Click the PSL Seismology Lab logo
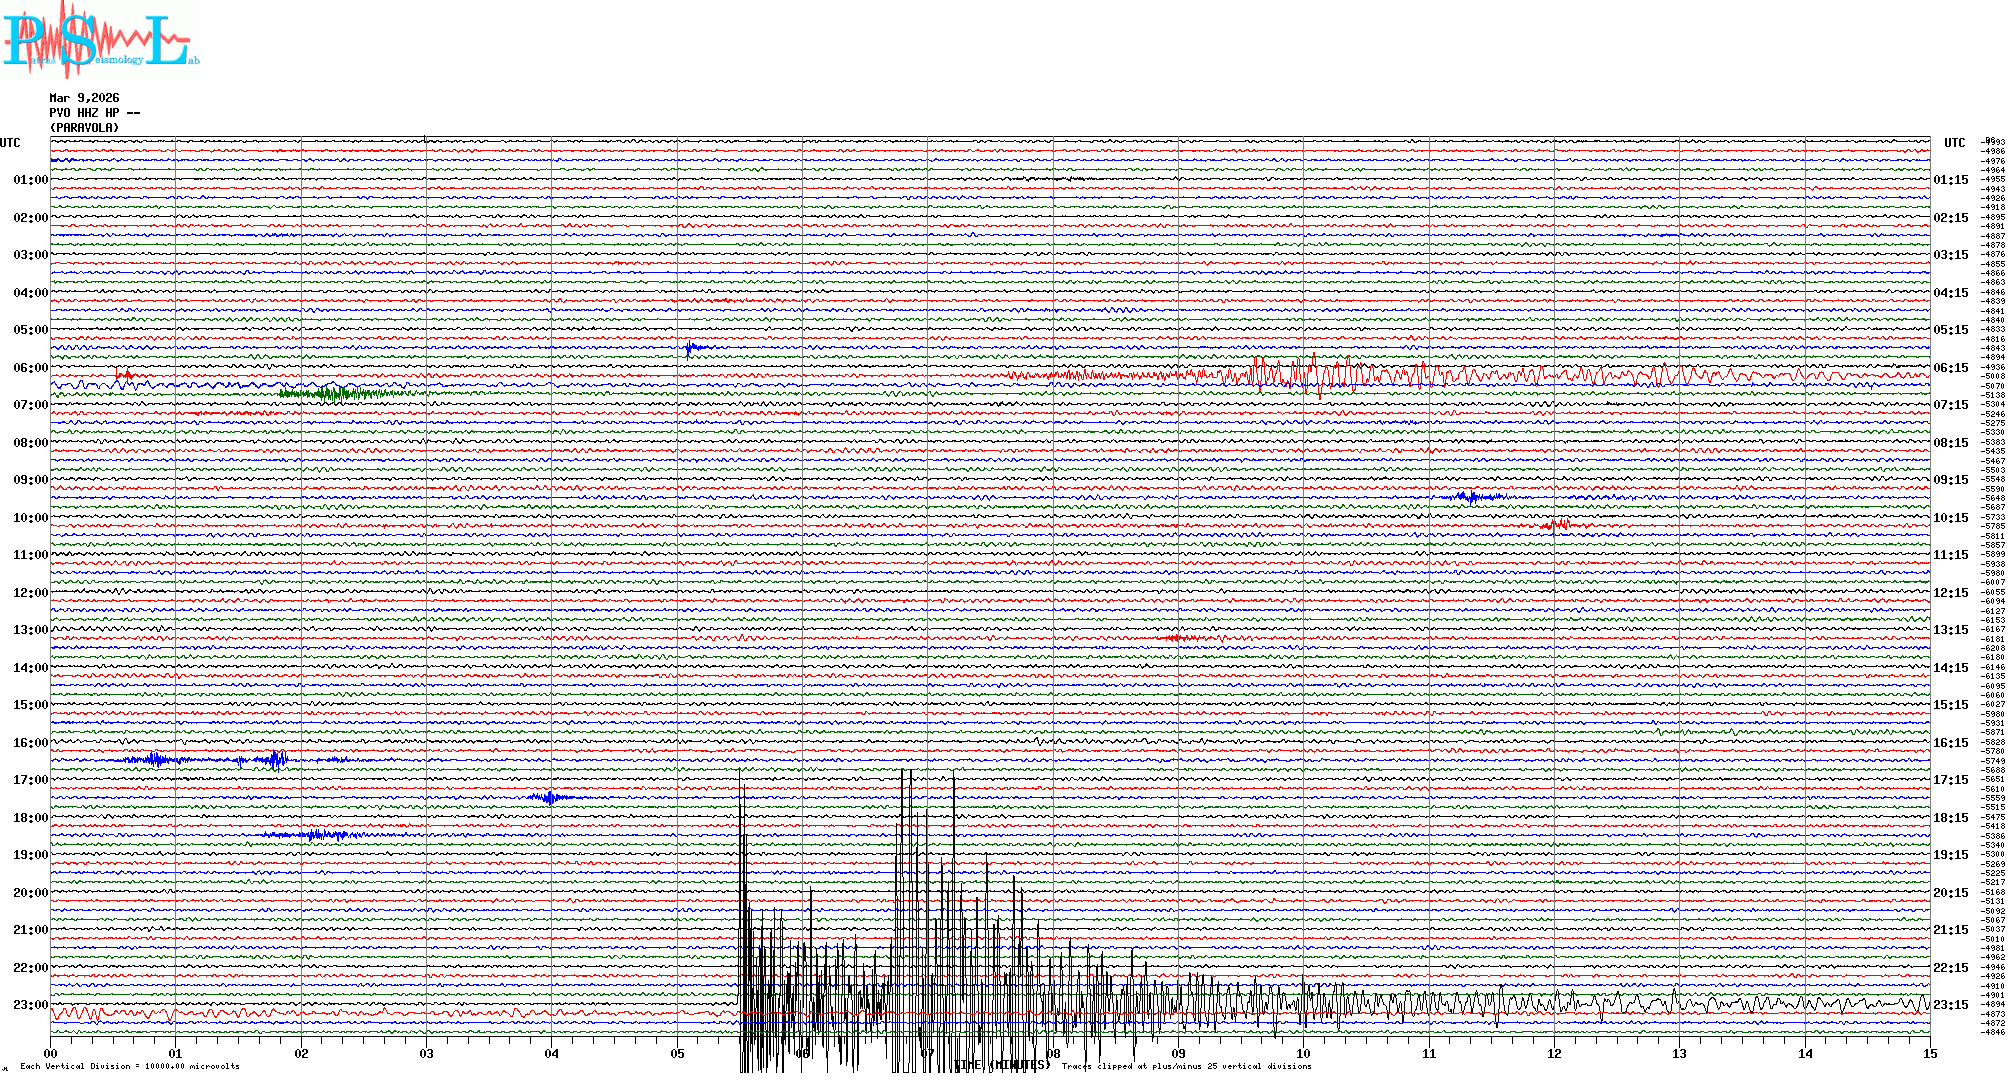 pos(100,40)
